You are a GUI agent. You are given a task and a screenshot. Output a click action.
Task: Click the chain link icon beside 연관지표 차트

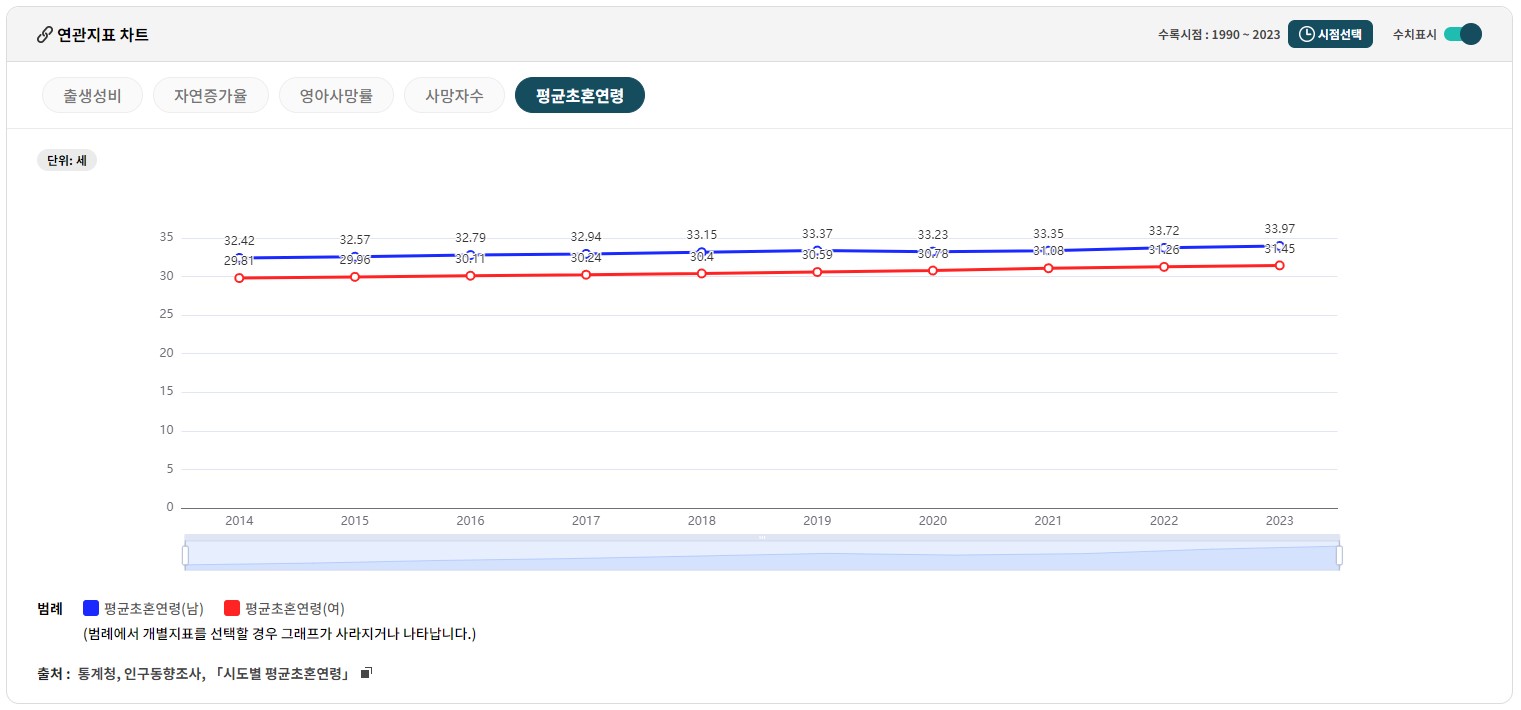coord(43,34)
